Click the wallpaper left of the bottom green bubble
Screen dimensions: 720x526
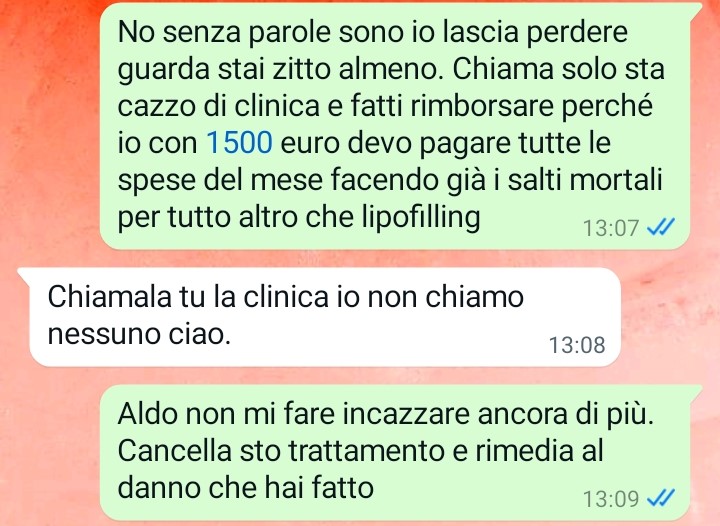click(50, 453)
